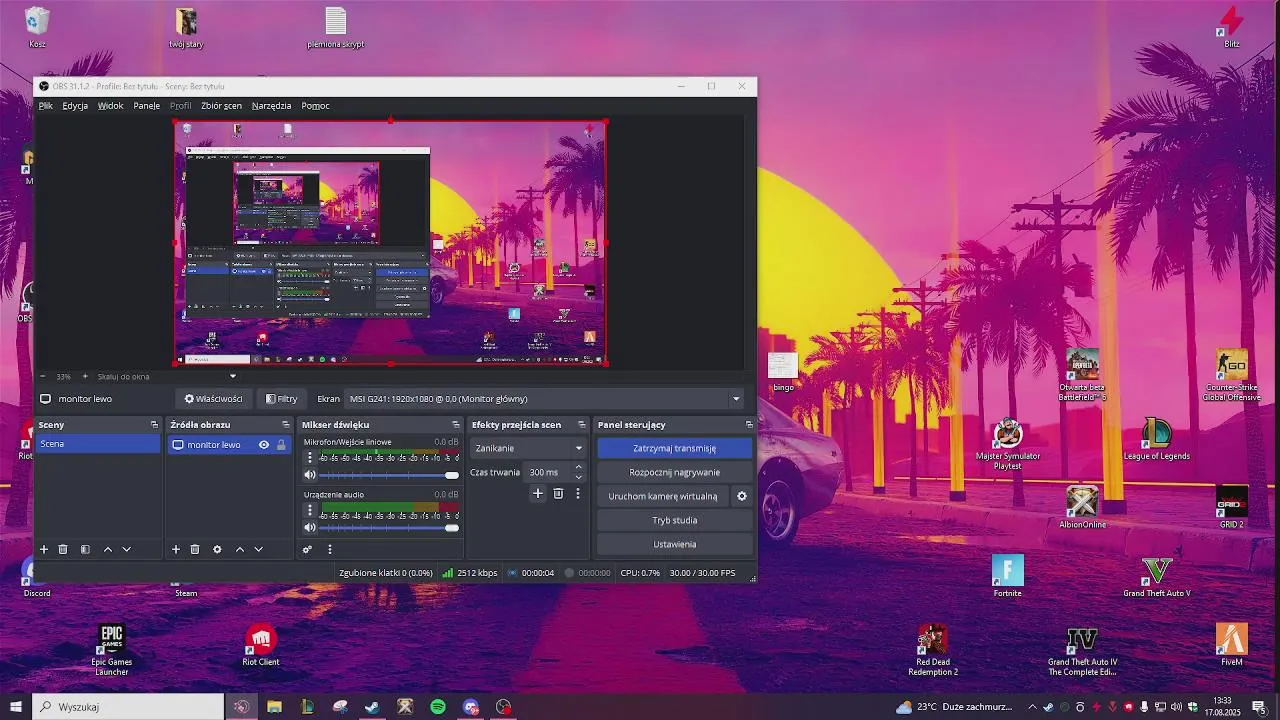Enable Tryb studia
1280x720 pixels.
coord(674,520)
